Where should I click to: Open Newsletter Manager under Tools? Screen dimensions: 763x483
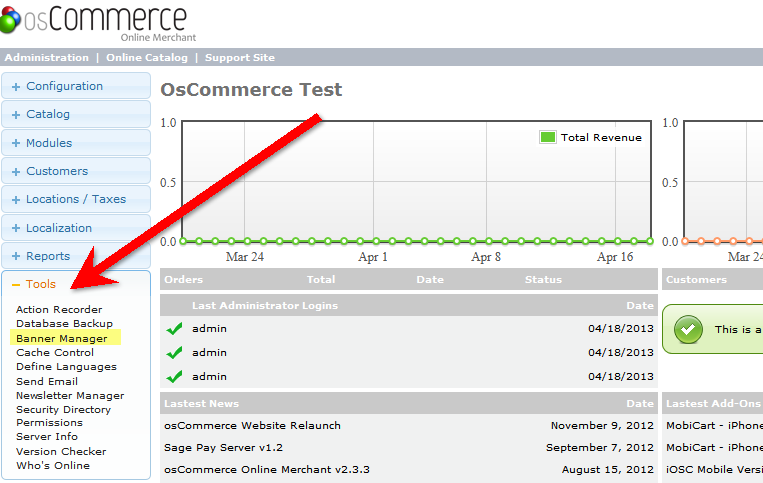[x=70, y=395]
